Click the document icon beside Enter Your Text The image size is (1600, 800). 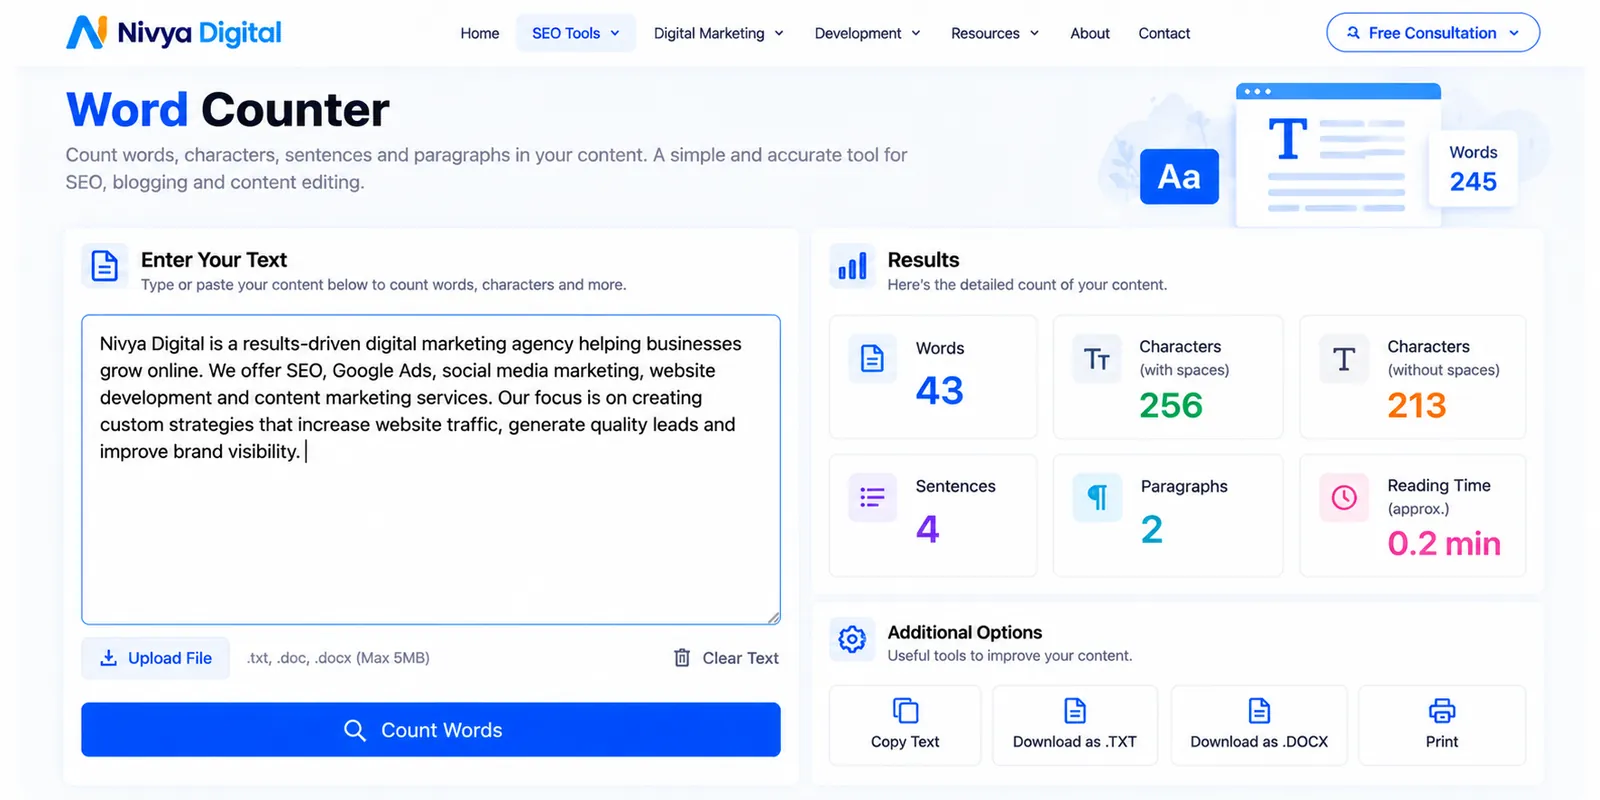click(104, 266)
